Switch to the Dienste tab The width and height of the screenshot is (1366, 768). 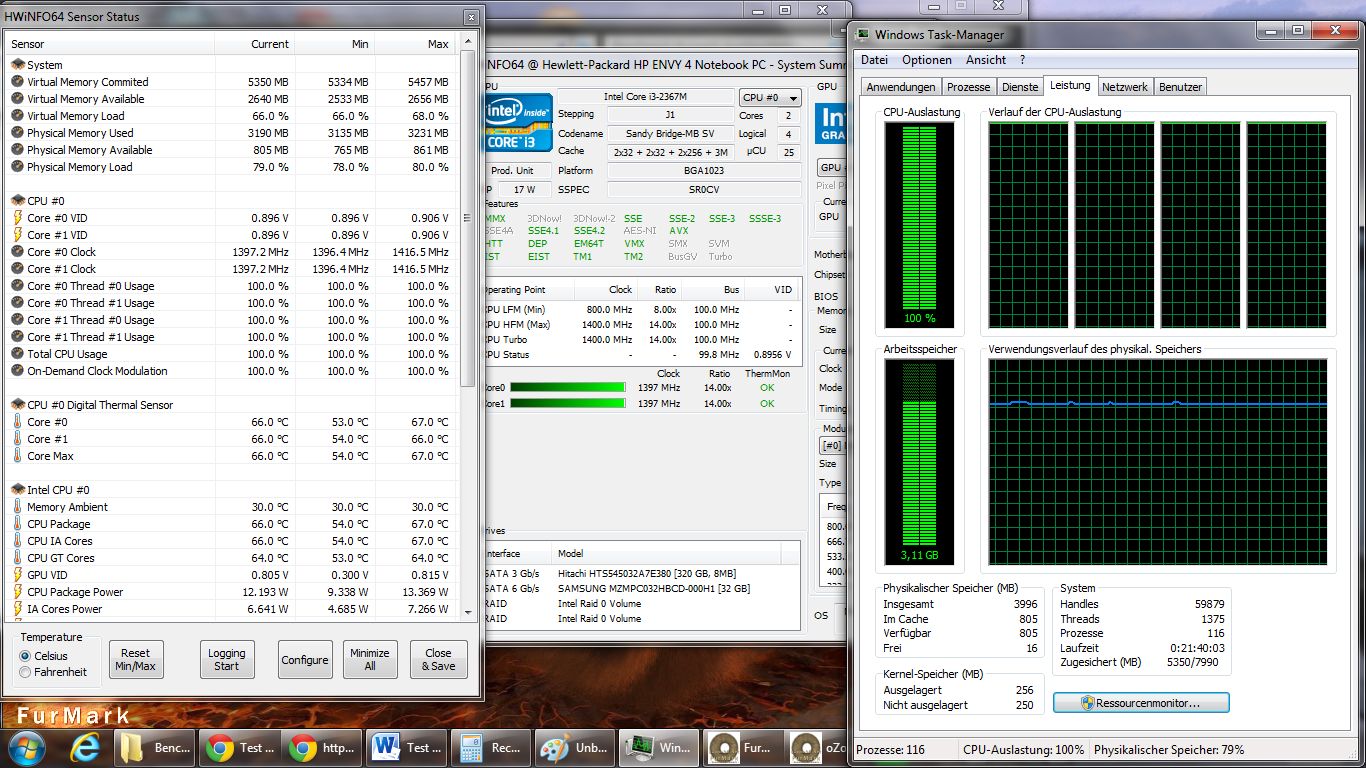pos(1020,87)
